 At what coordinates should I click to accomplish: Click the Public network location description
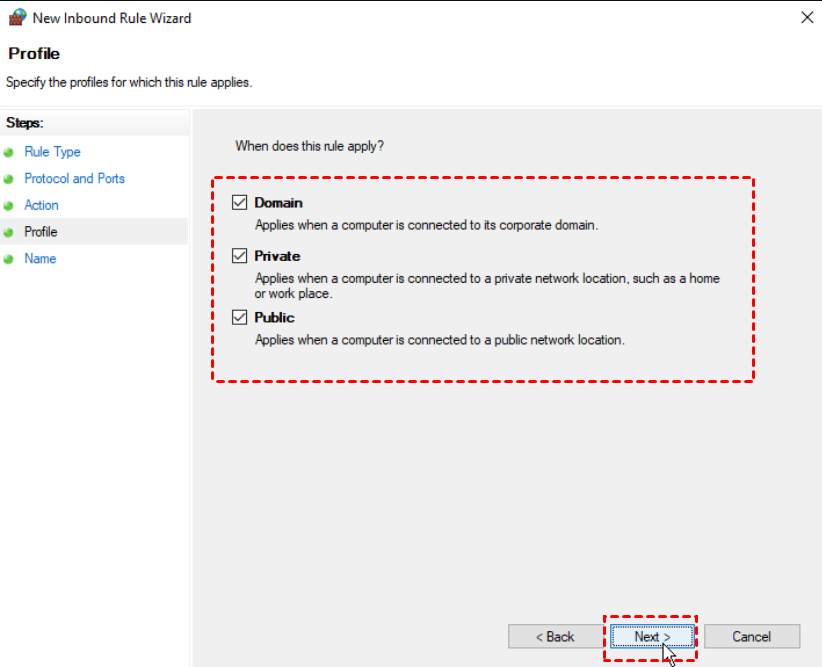pyautogui.click(x=440, y=340)
